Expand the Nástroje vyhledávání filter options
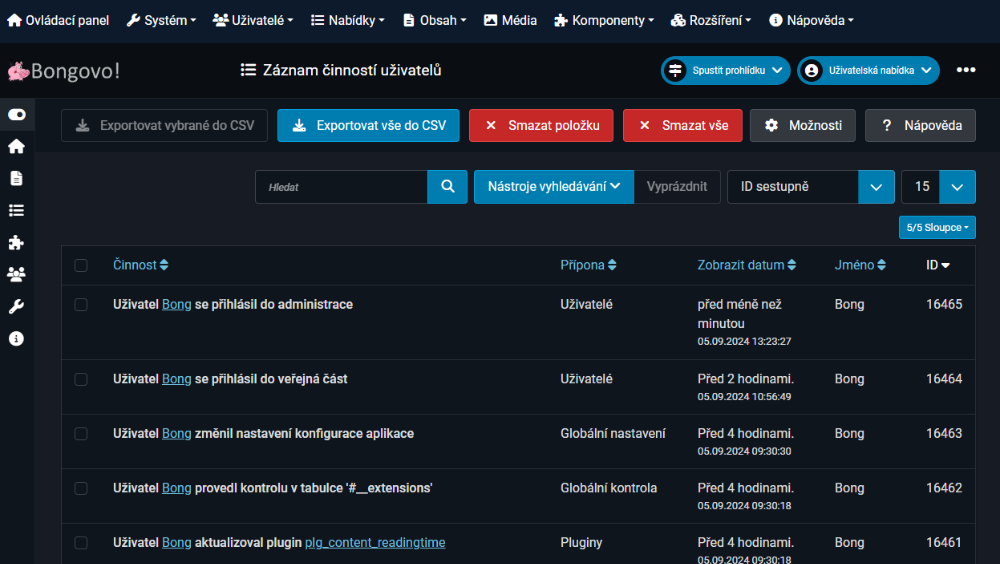1000x564 pixels. [553, 187]
